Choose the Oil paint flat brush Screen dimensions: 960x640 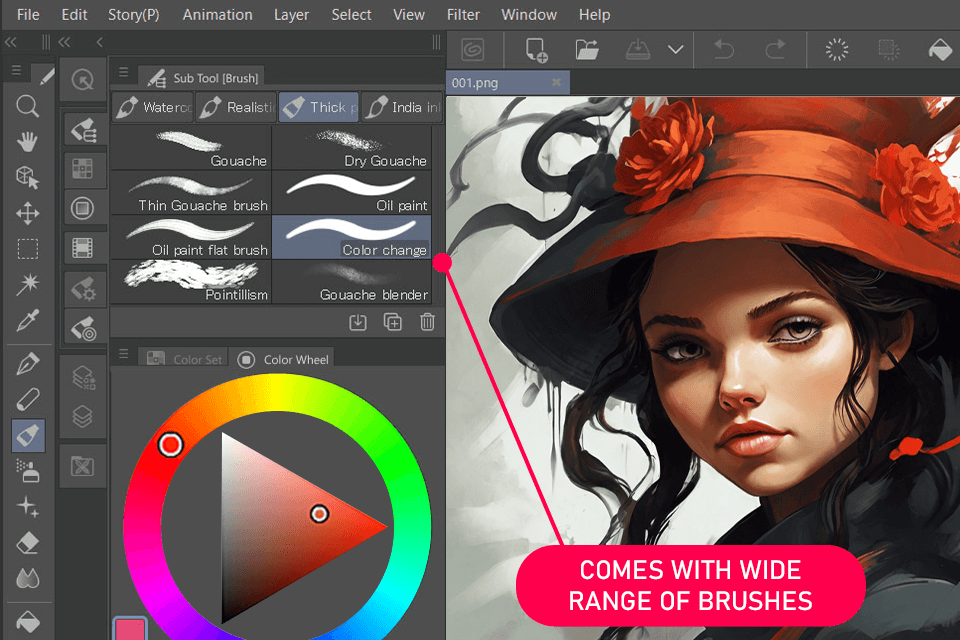(191, 237)
